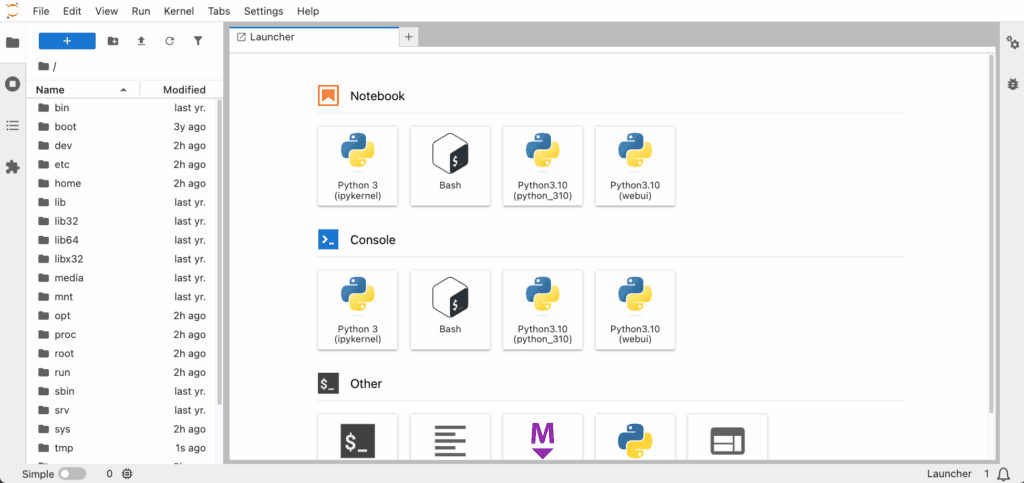Launch Python3.10 (python_310) notebook
1024x483 pixels.
pyautogui.click(x=543, y=166)
